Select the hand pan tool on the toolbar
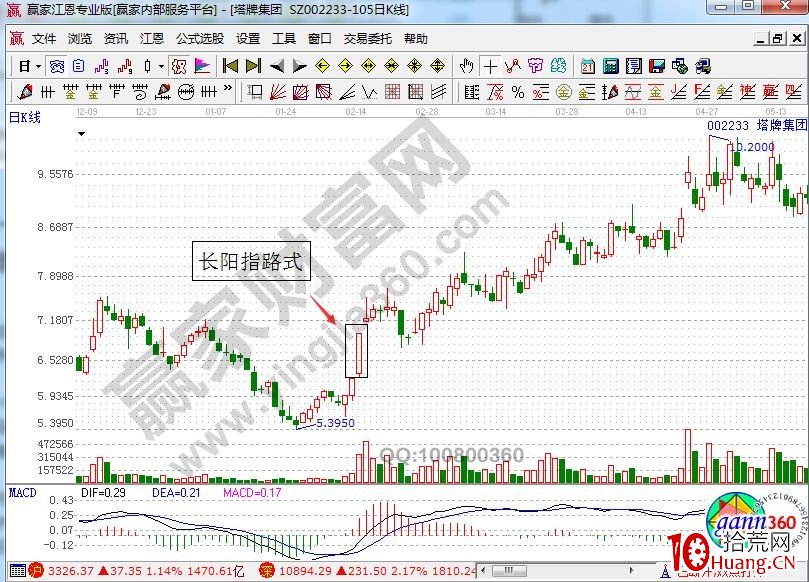Screen dimensions: 809x582 (x=465, y=67)
